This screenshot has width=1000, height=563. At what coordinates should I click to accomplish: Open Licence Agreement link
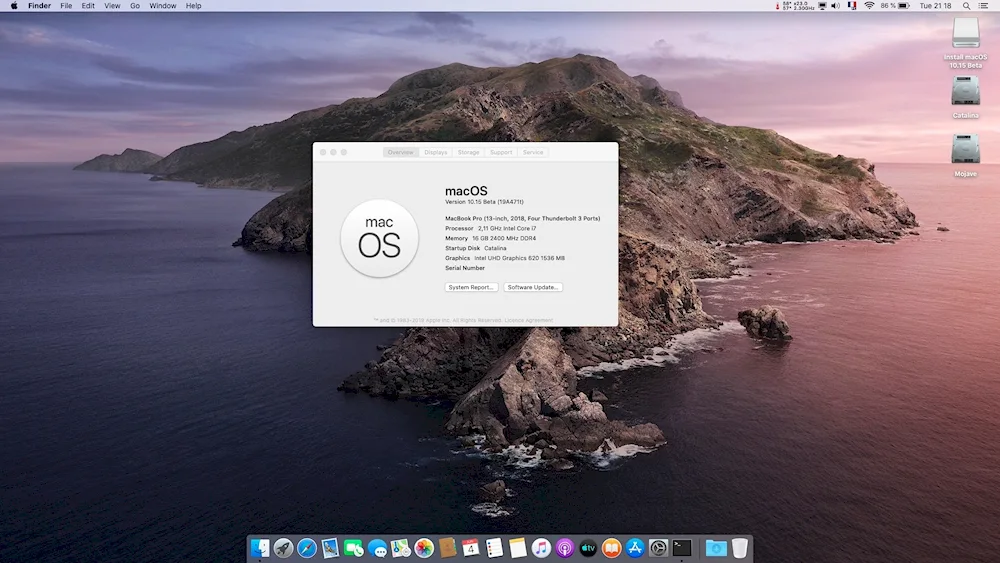click(529, 320)
